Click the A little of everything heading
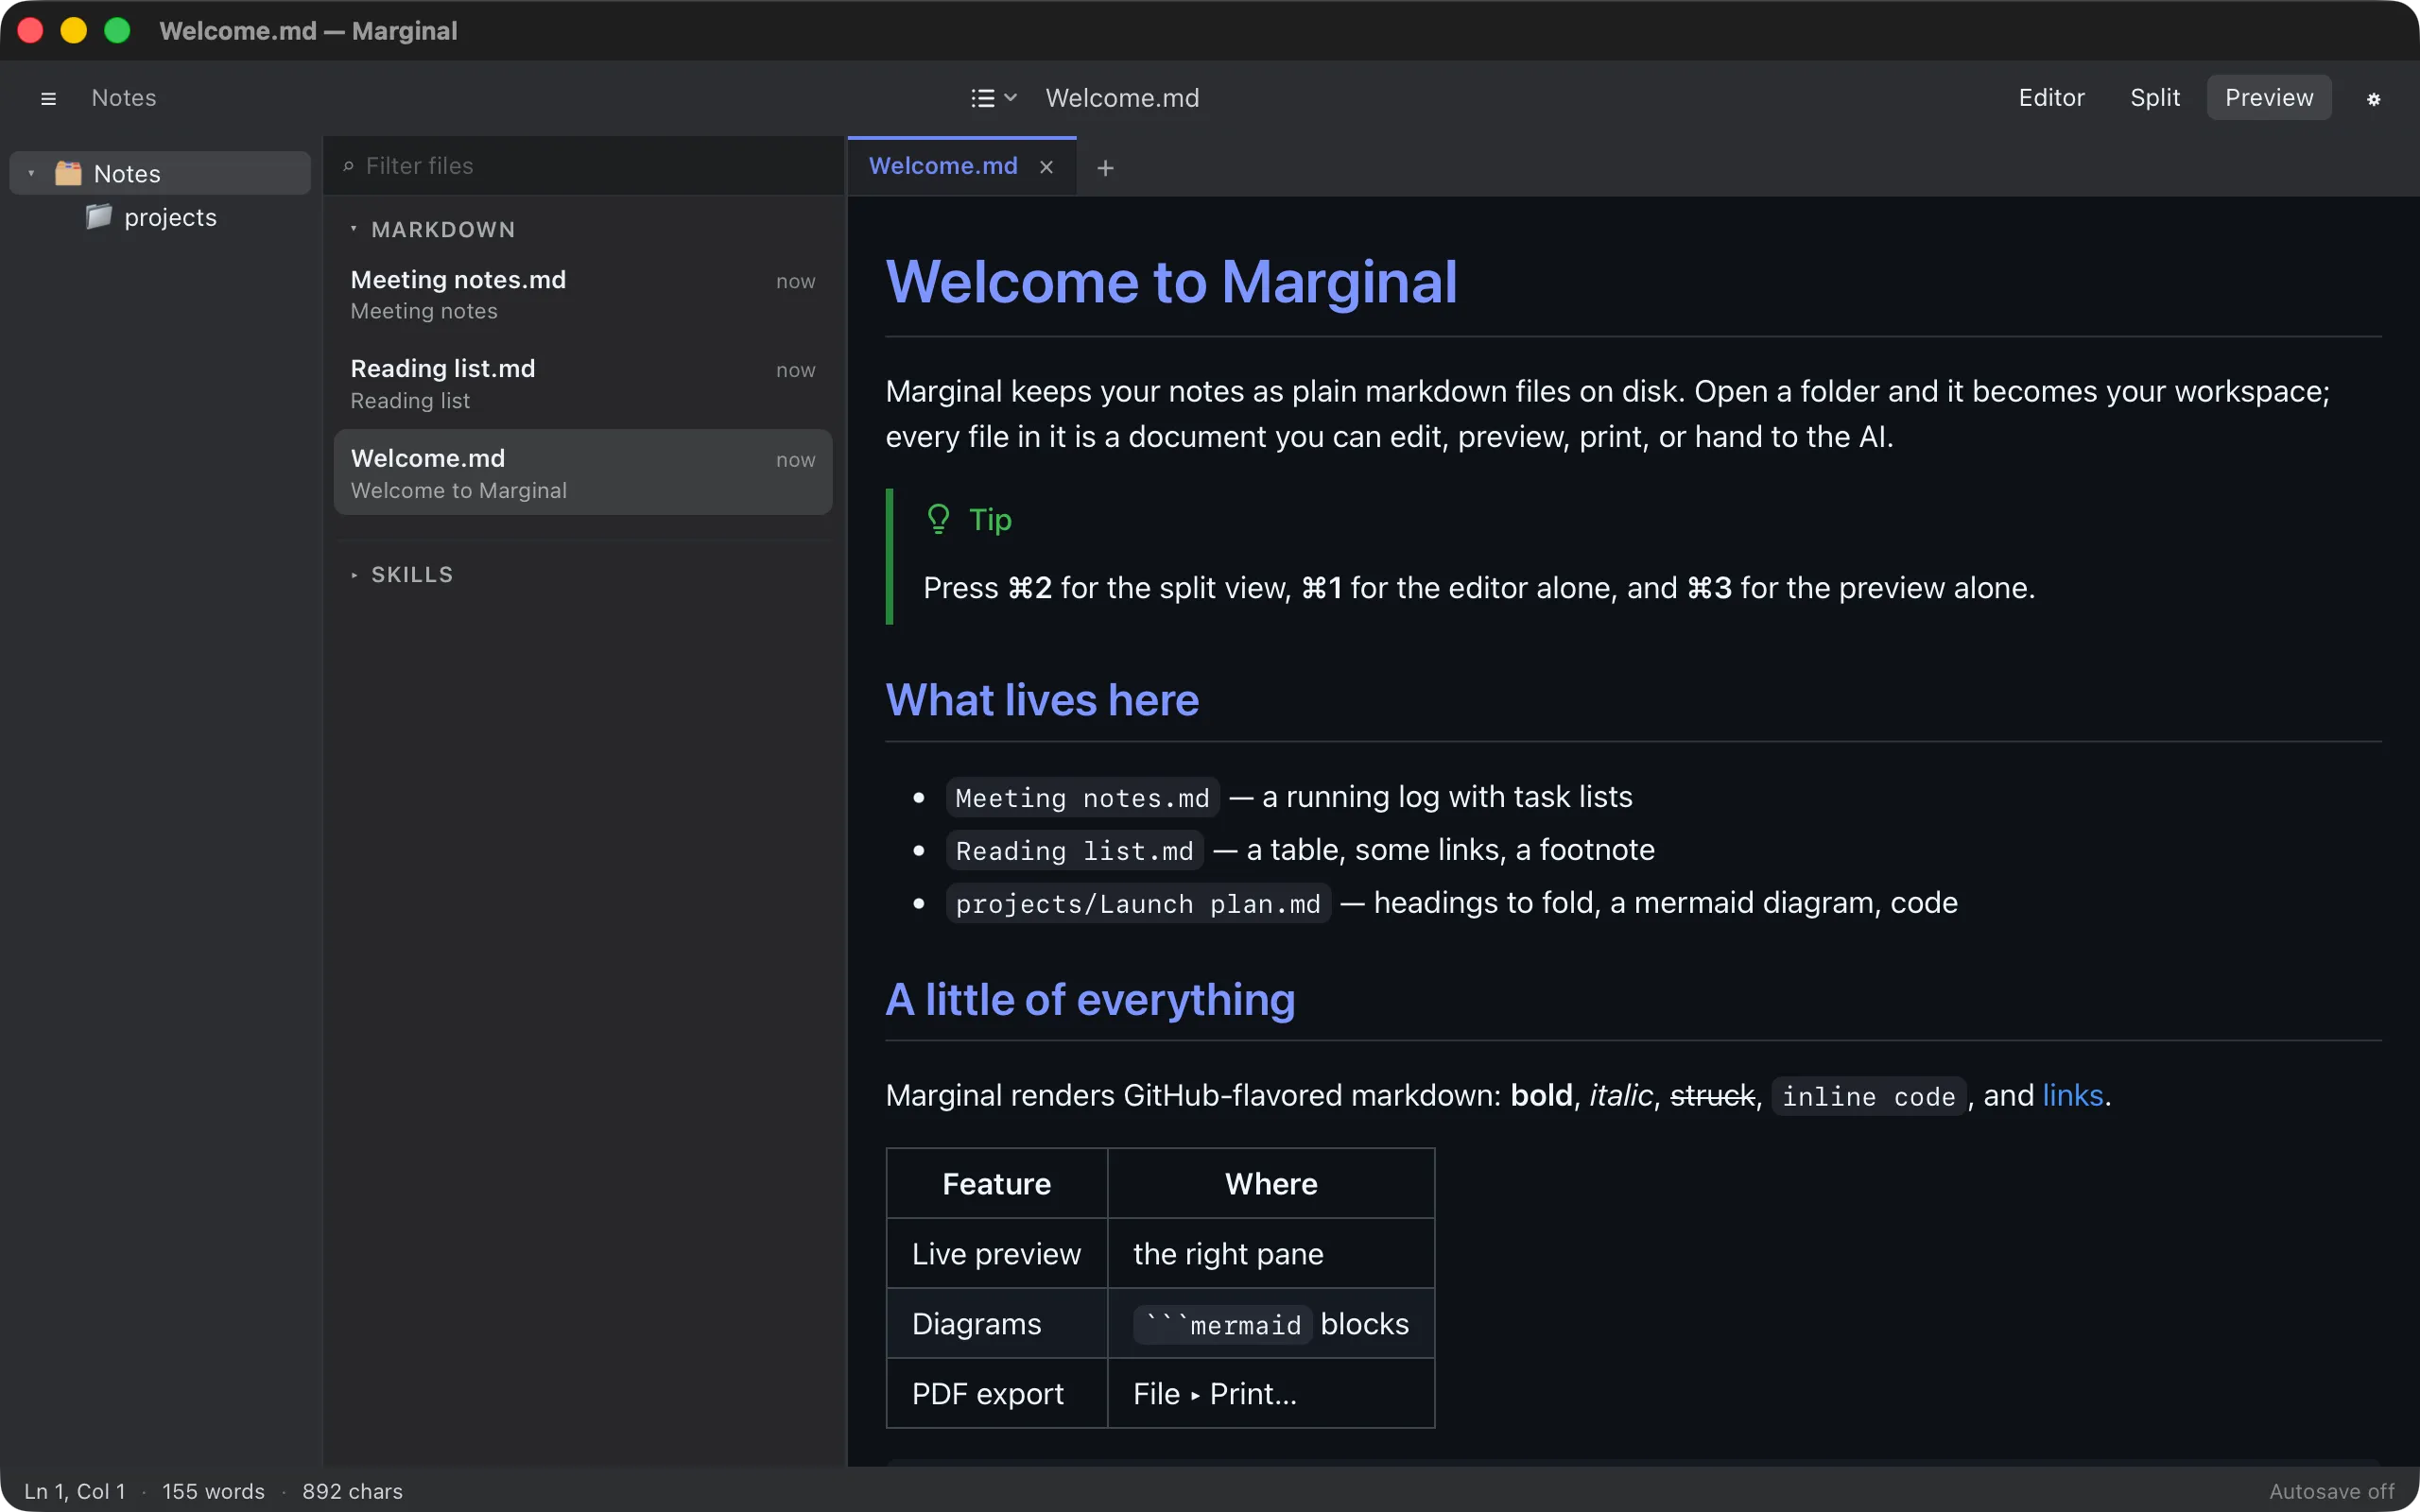The image size is (2420, 1512). (x=1090, y=999)
